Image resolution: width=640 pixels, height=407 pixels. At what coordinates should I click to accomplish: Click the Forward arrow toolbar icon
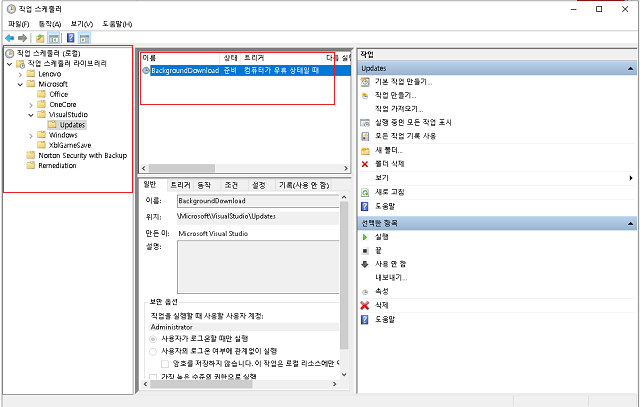22,38
